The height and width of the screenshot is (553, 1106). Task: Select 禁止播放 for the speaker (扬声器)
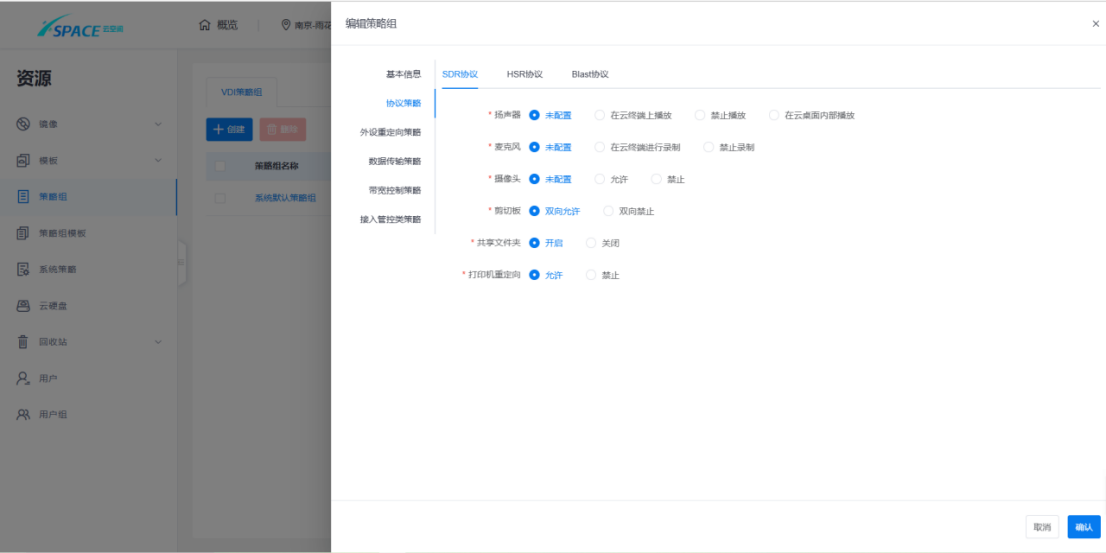700,115
